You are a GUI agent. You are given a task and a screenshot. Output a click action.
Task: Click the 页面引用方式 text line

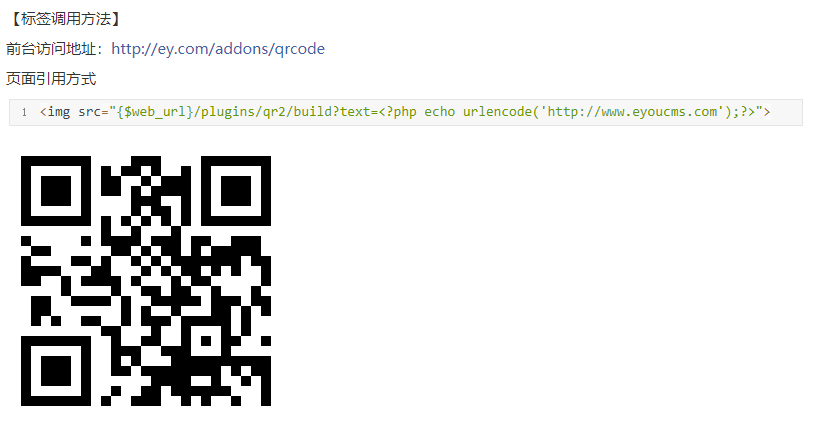point(51,79)
